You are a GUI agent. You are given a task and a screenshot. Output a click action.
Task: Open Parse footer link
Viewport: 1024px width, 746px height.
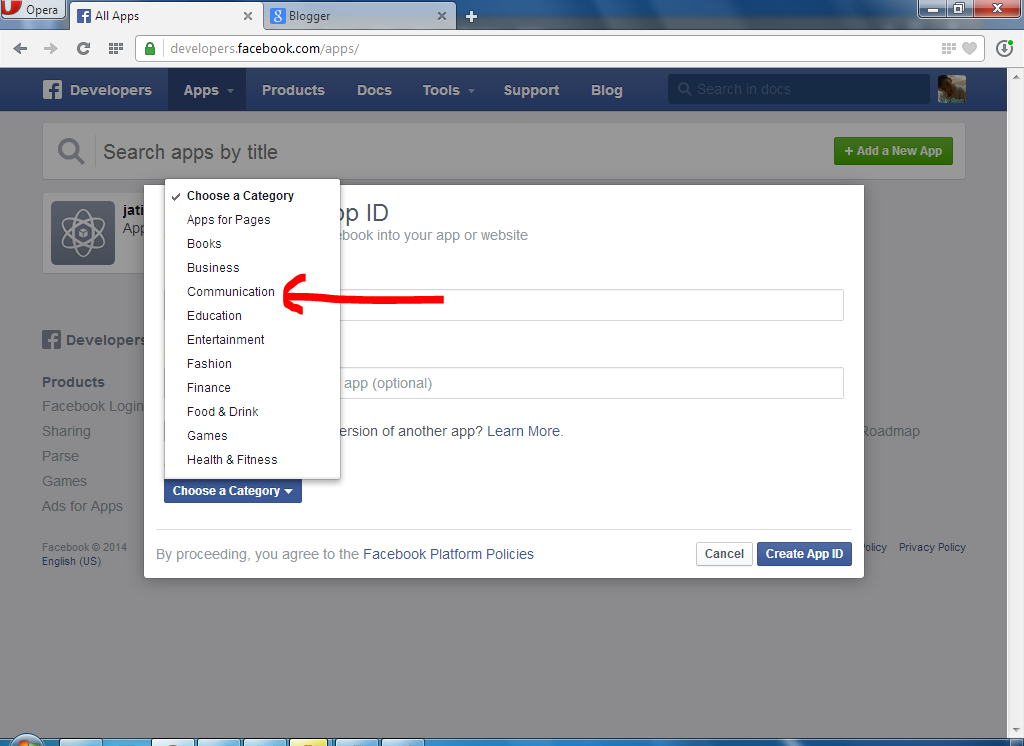(60, 456)
